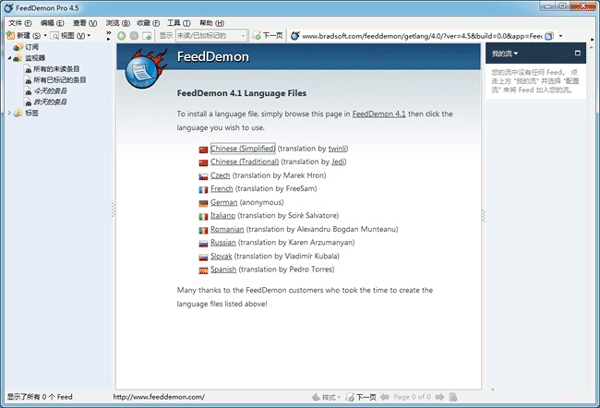This screenshot has height=408, width=600.
Task: Click the 下一页 next page toolbar button
Action: (x=267, y=36)
